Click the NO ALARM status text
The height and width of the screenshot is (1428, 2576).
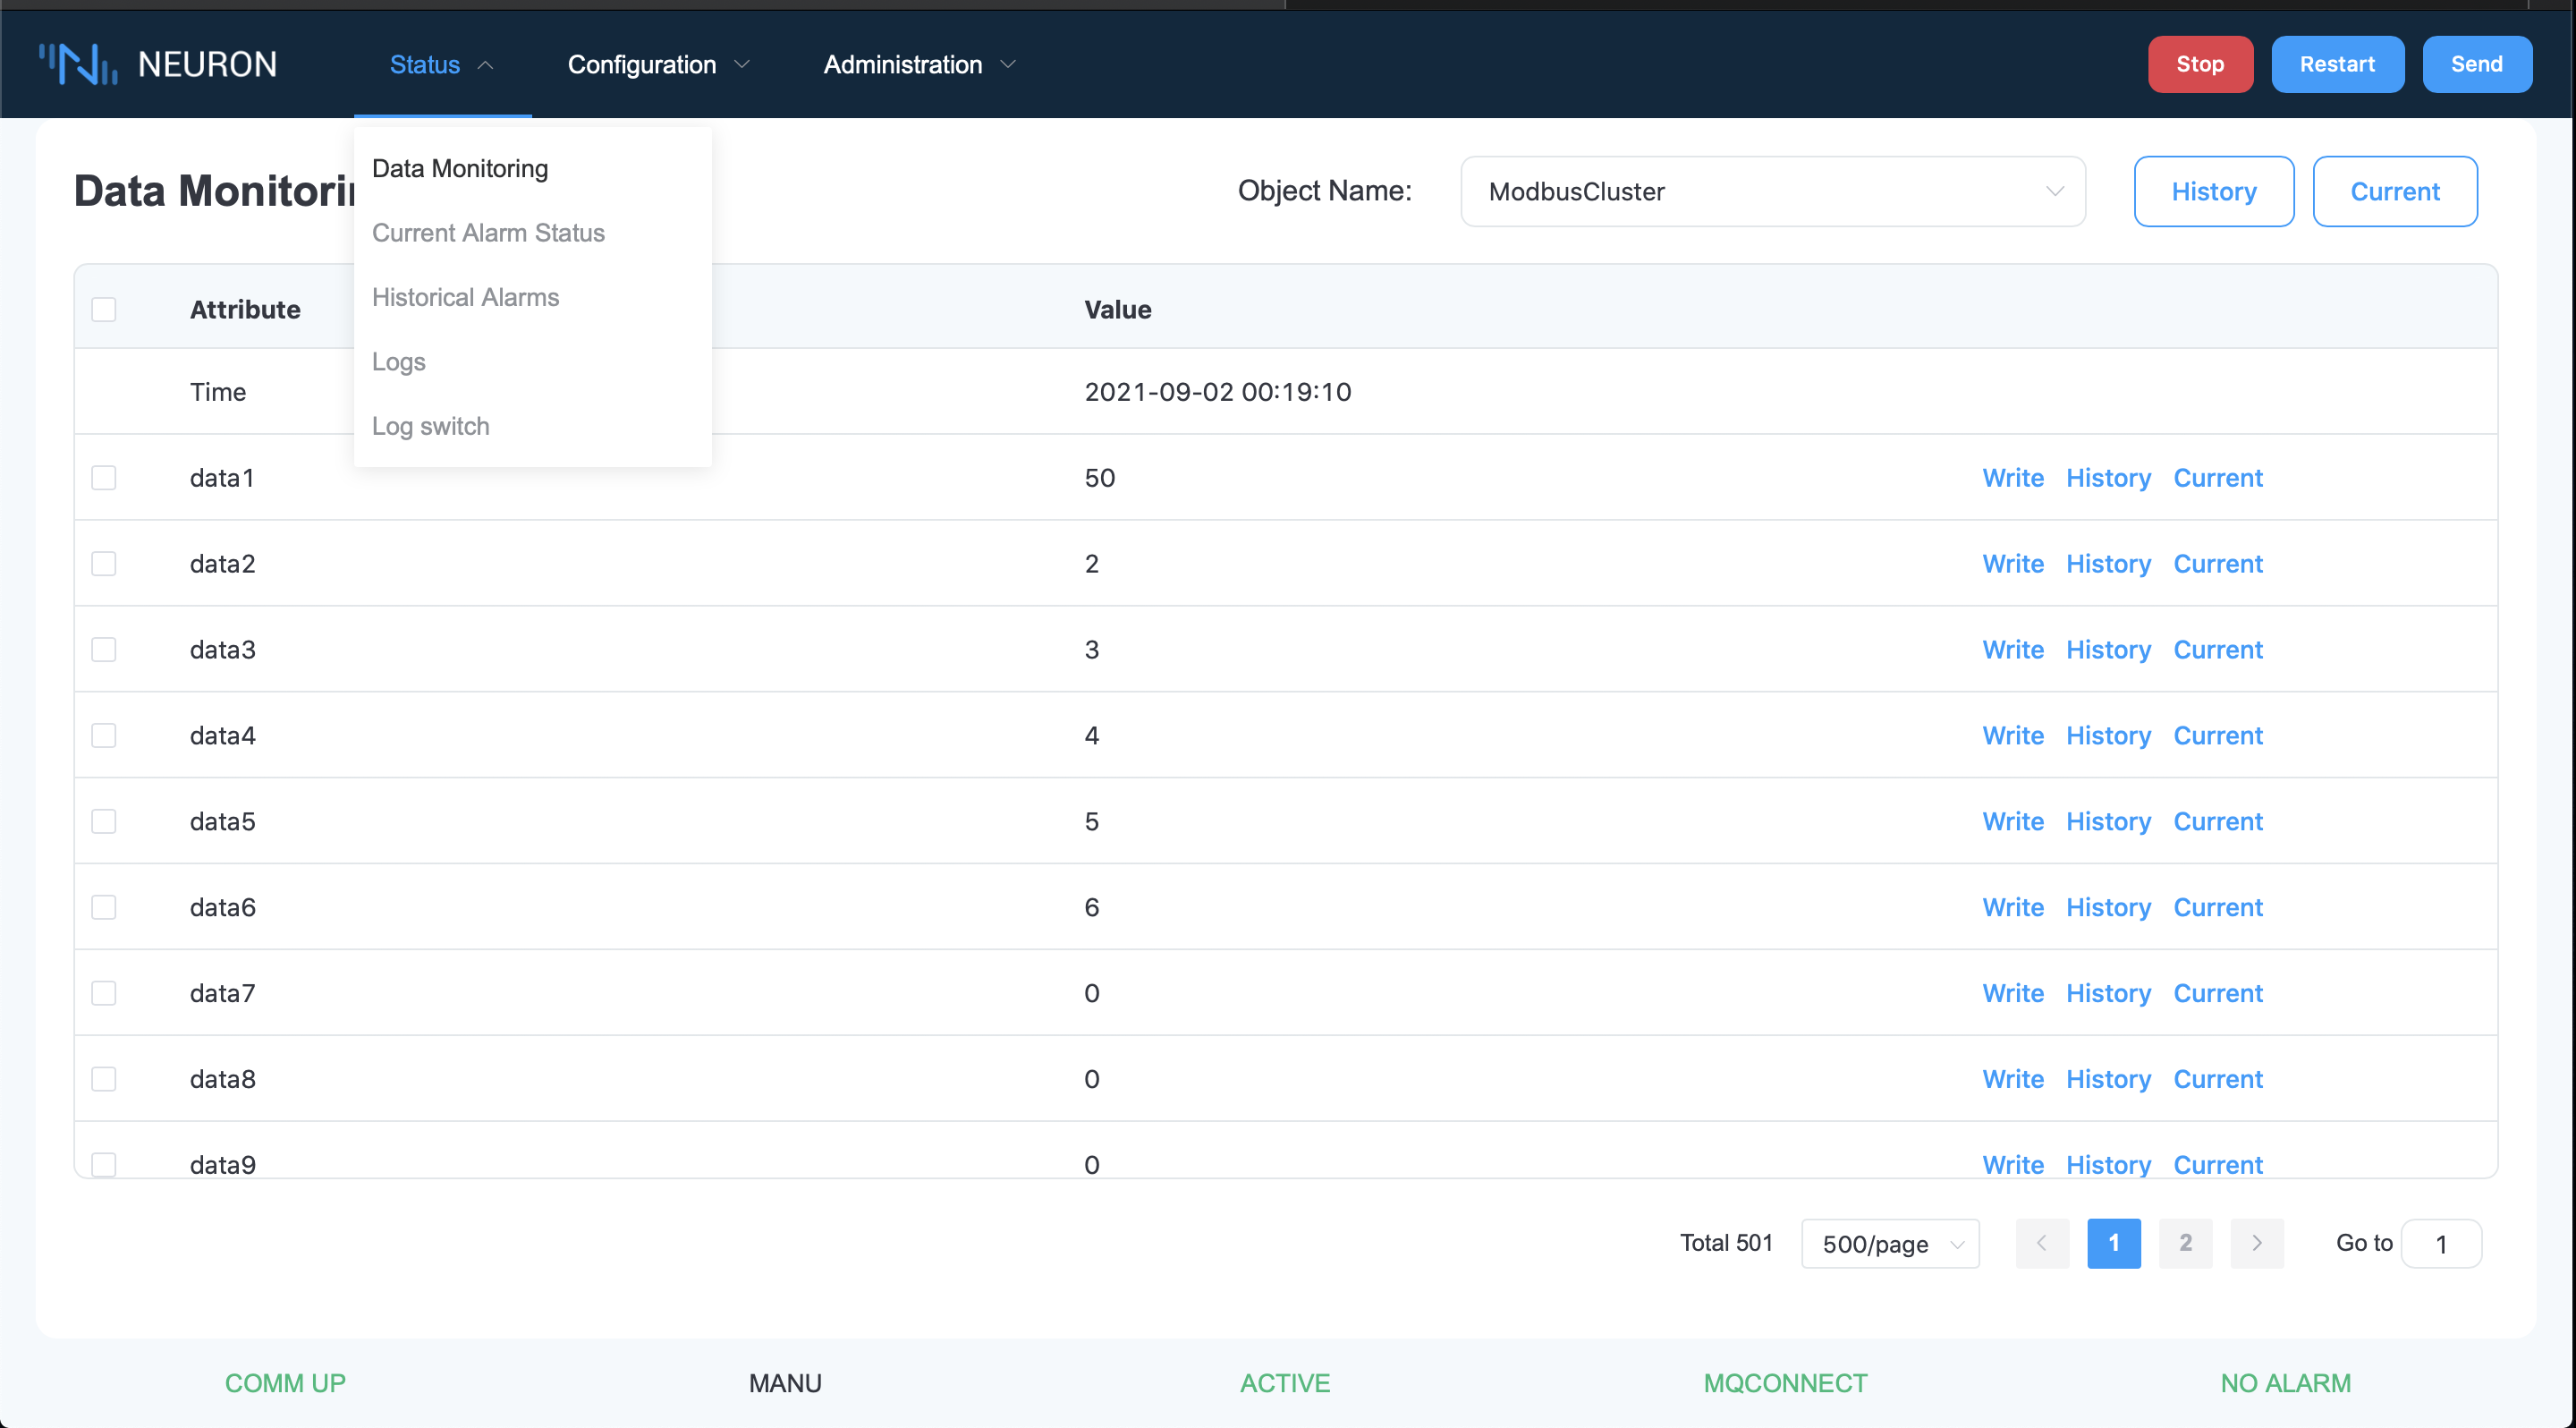click(2285, 1384)
